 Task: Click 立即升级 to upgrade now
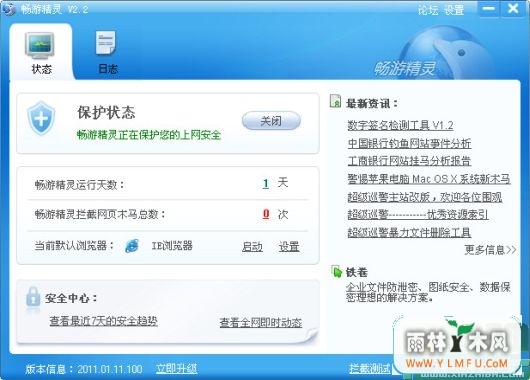(176, 369)
